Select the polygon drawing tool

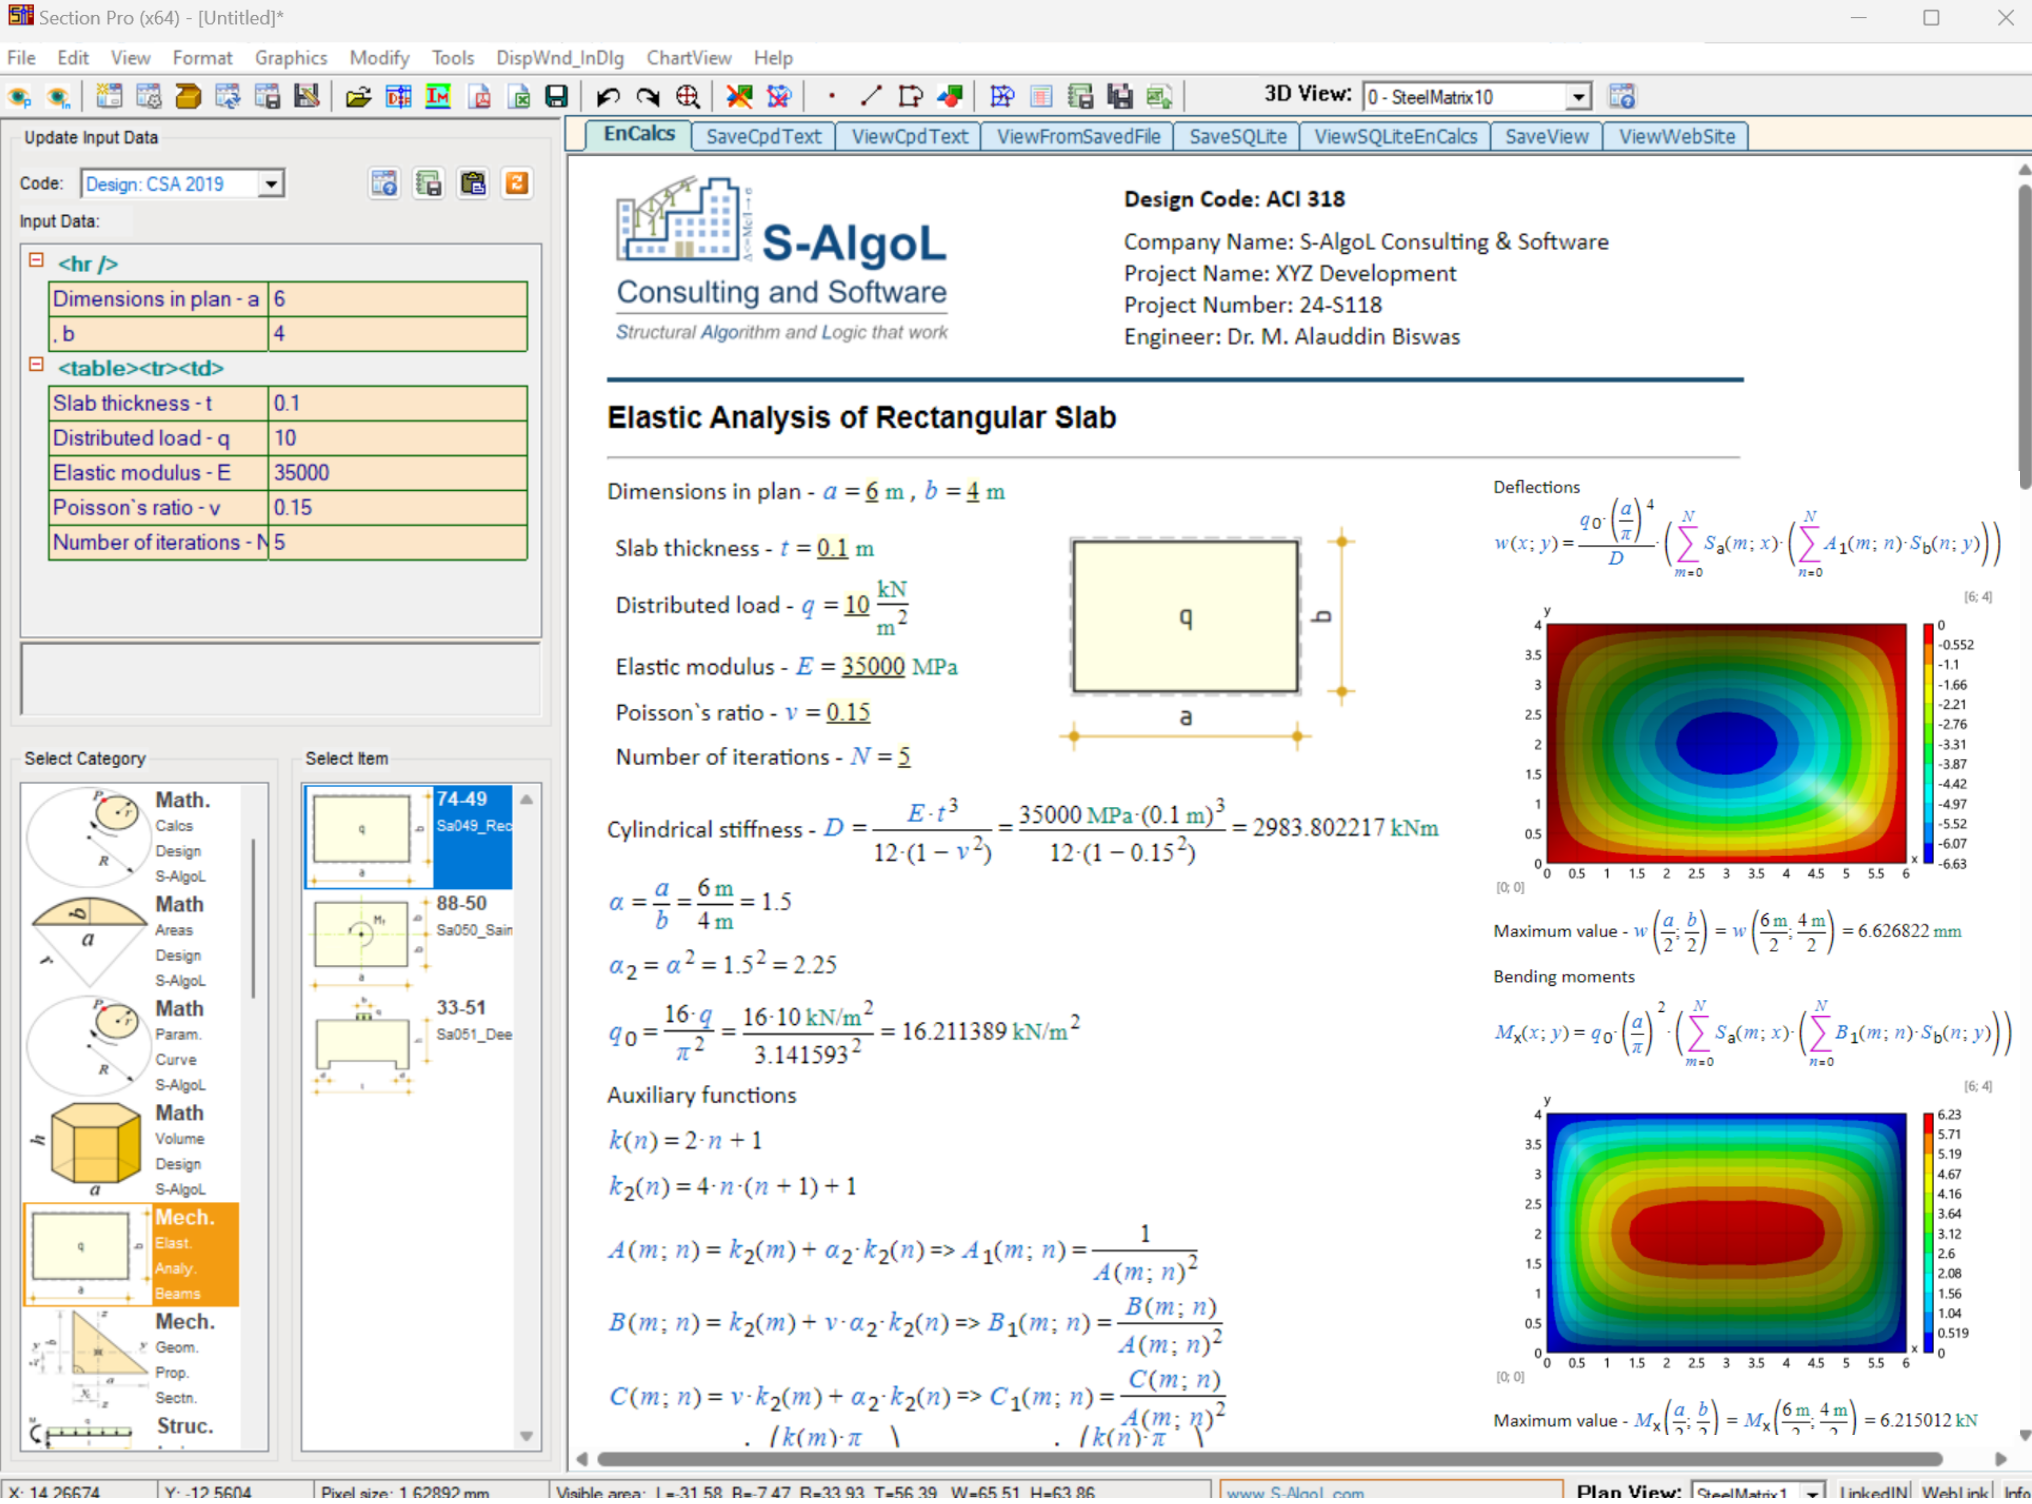click(910, 97)
